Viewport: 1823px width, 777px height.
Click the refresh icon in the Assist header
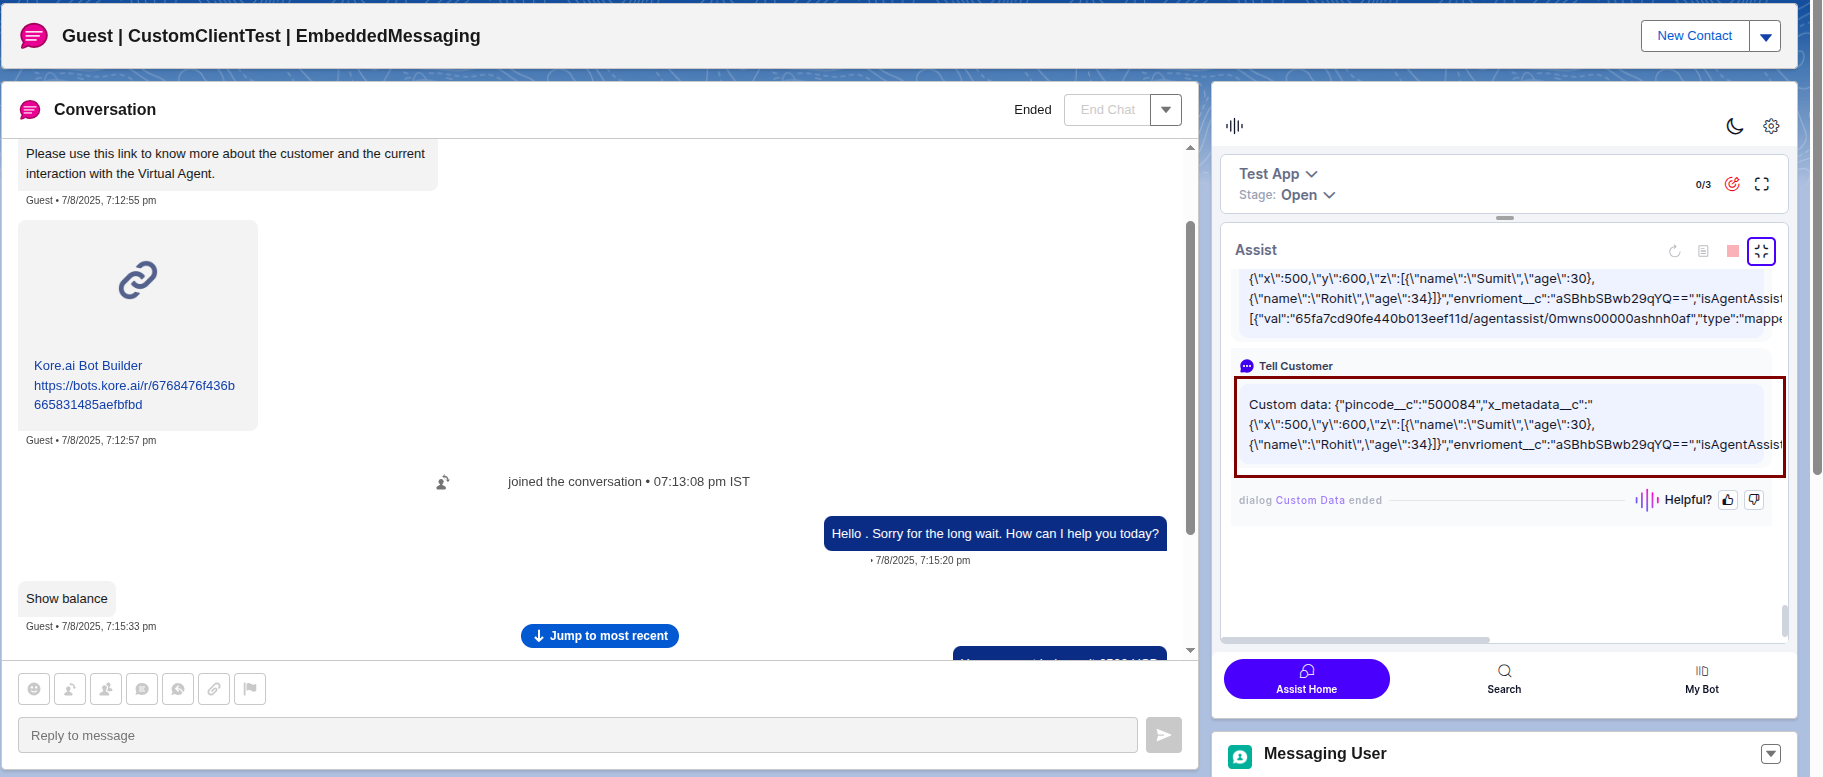coord(1674,251)
